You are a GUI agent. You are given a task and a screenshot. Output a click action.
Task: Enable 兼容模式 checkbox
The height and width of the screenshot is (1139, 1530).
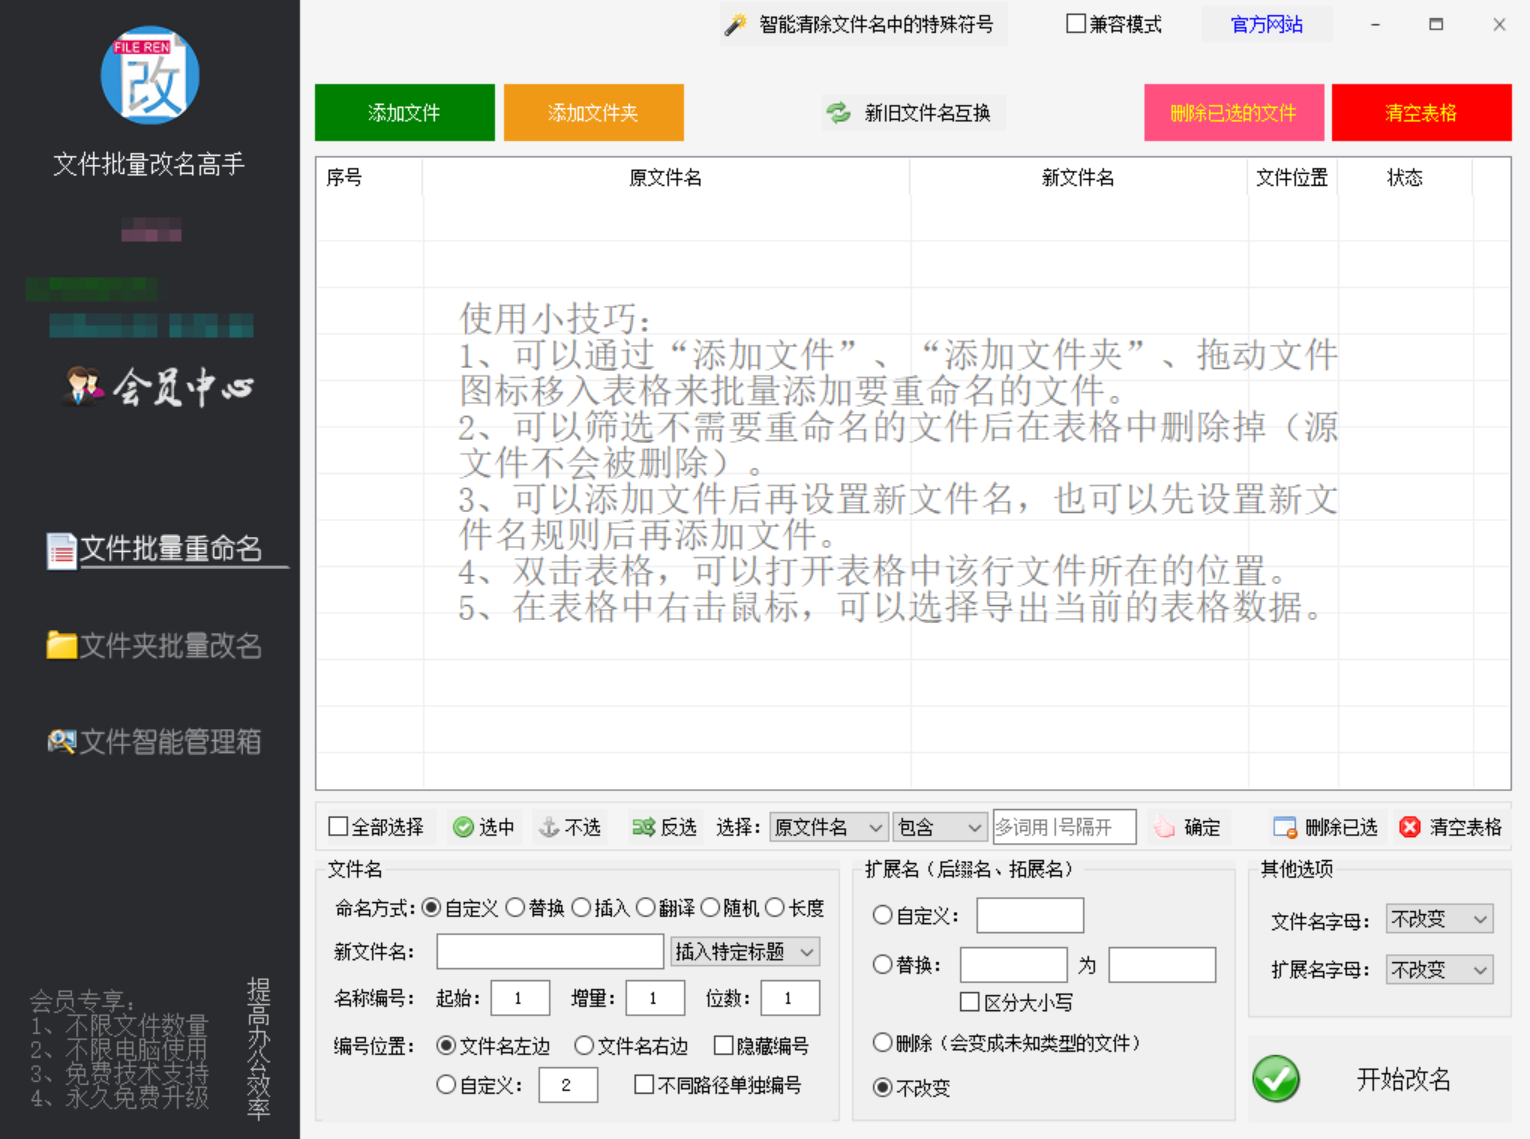pyautogui.click(x=1076, y=23)
